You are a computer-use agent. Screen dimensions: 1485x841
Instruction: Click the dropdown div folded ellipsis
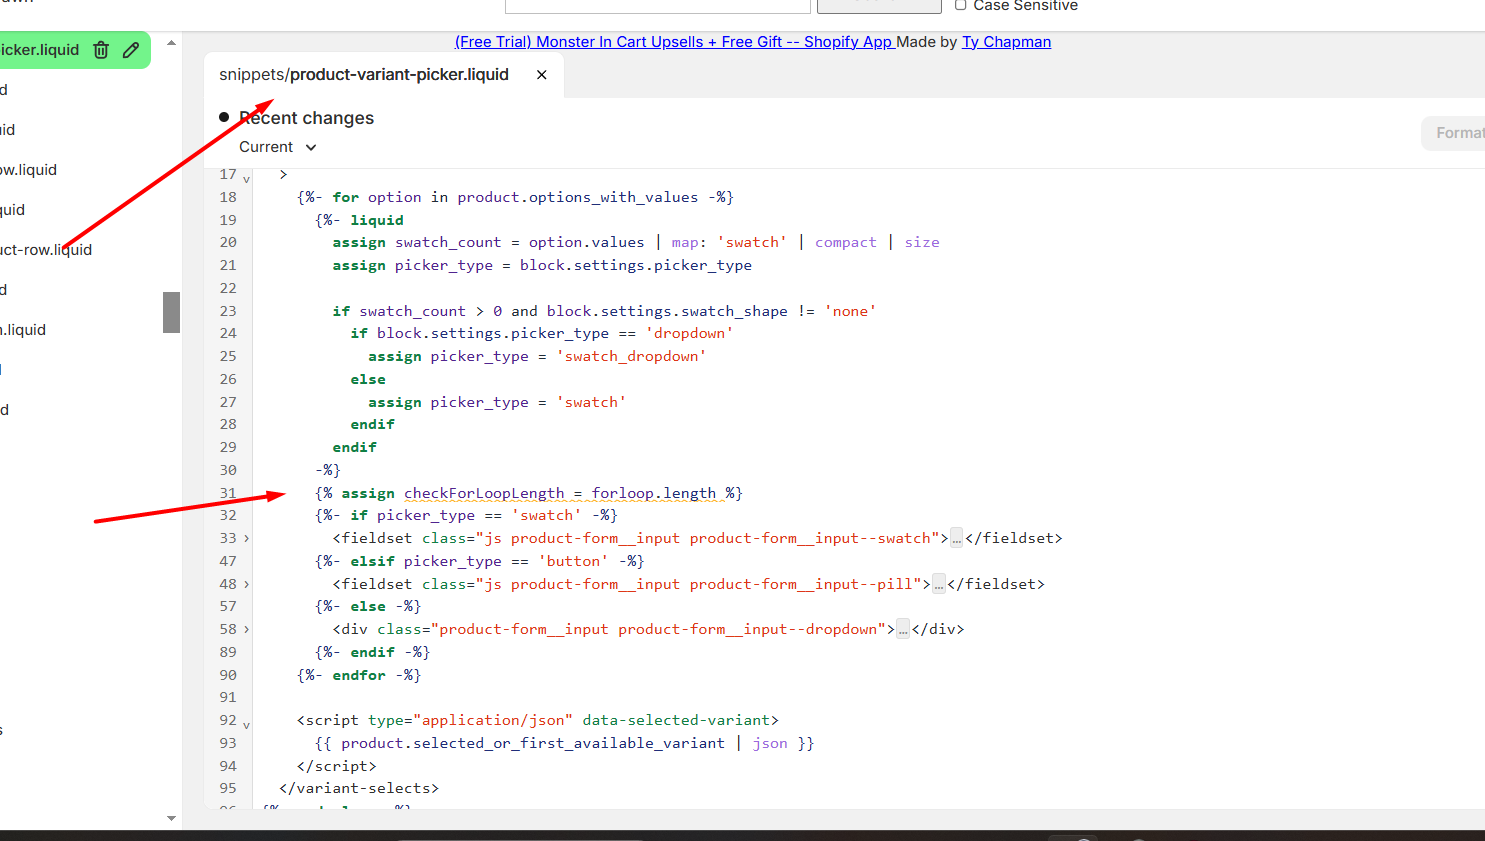point(903,629)
